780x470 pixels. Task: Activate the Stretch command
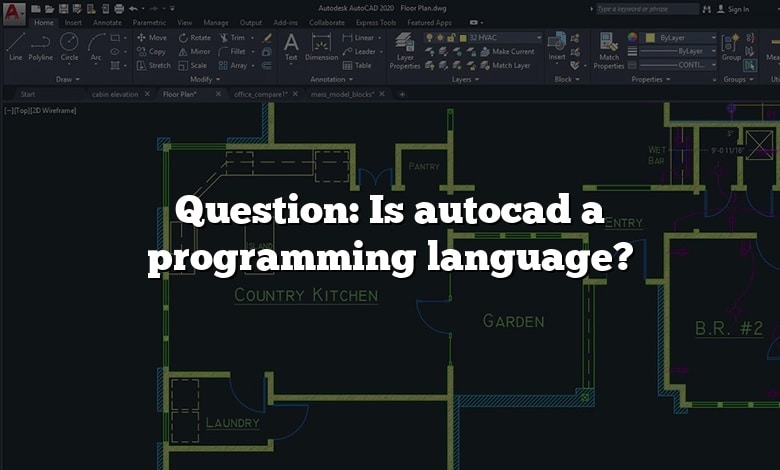tap(153, 65)
